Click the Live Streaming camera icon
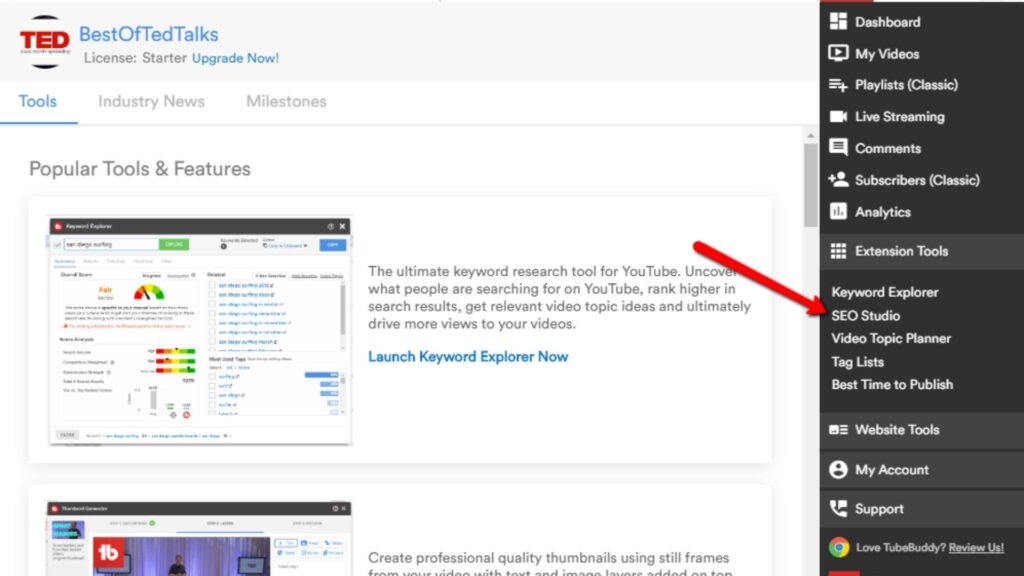 pyautogui.click(x=838, y=116)
